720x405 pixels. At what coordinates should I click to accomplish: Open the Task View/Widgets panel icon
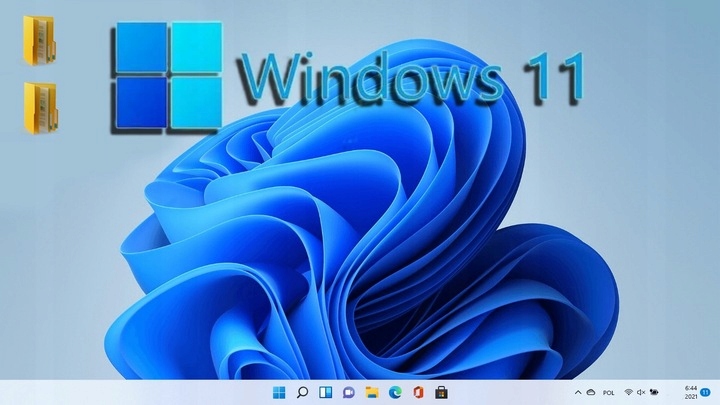pyautogui.click(x=326, y=393)
